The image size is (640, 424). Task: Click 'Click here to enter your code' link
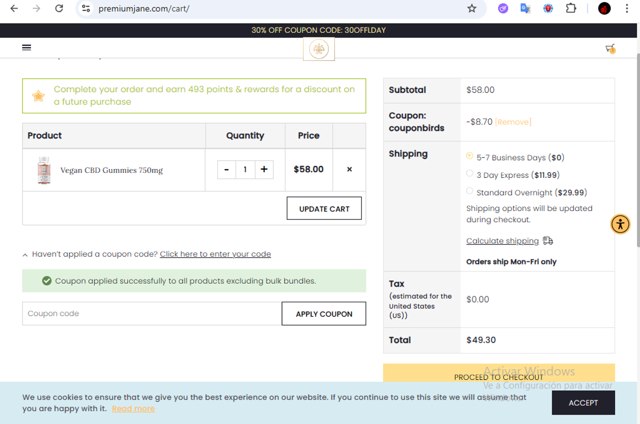(x=215, y=254)
